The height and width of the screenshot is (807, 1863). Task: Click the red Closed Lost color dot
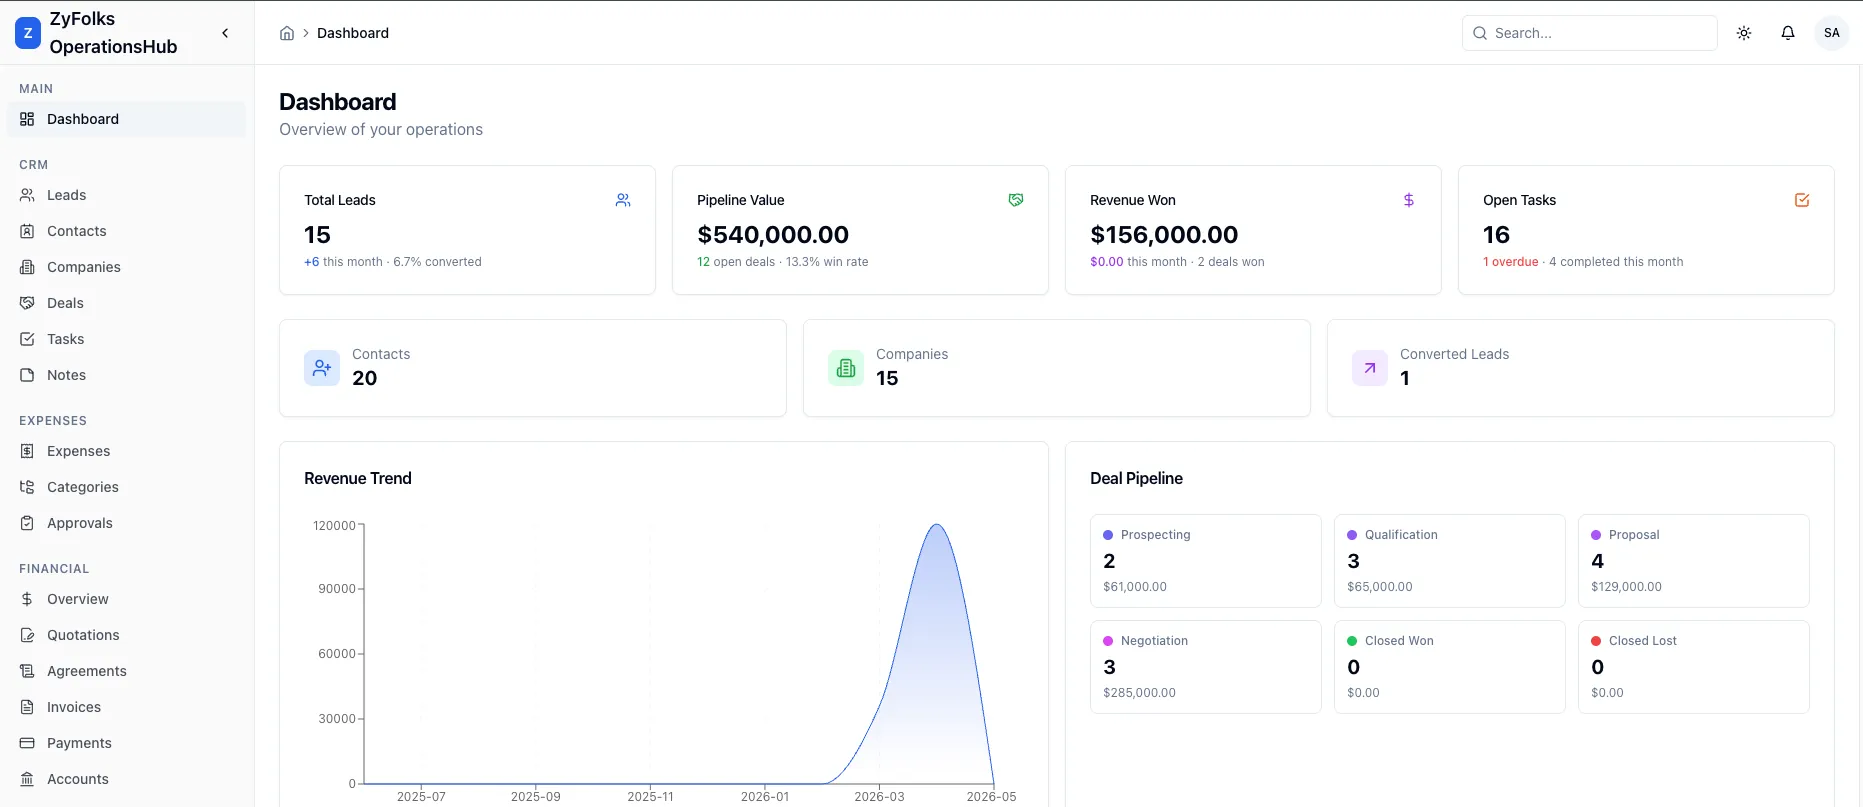(x=1596, y=641)
